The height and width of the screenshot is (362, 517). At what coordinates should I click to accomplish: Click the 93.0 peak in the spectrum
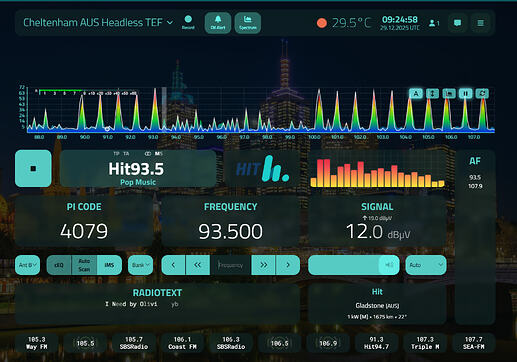point(155,110)
